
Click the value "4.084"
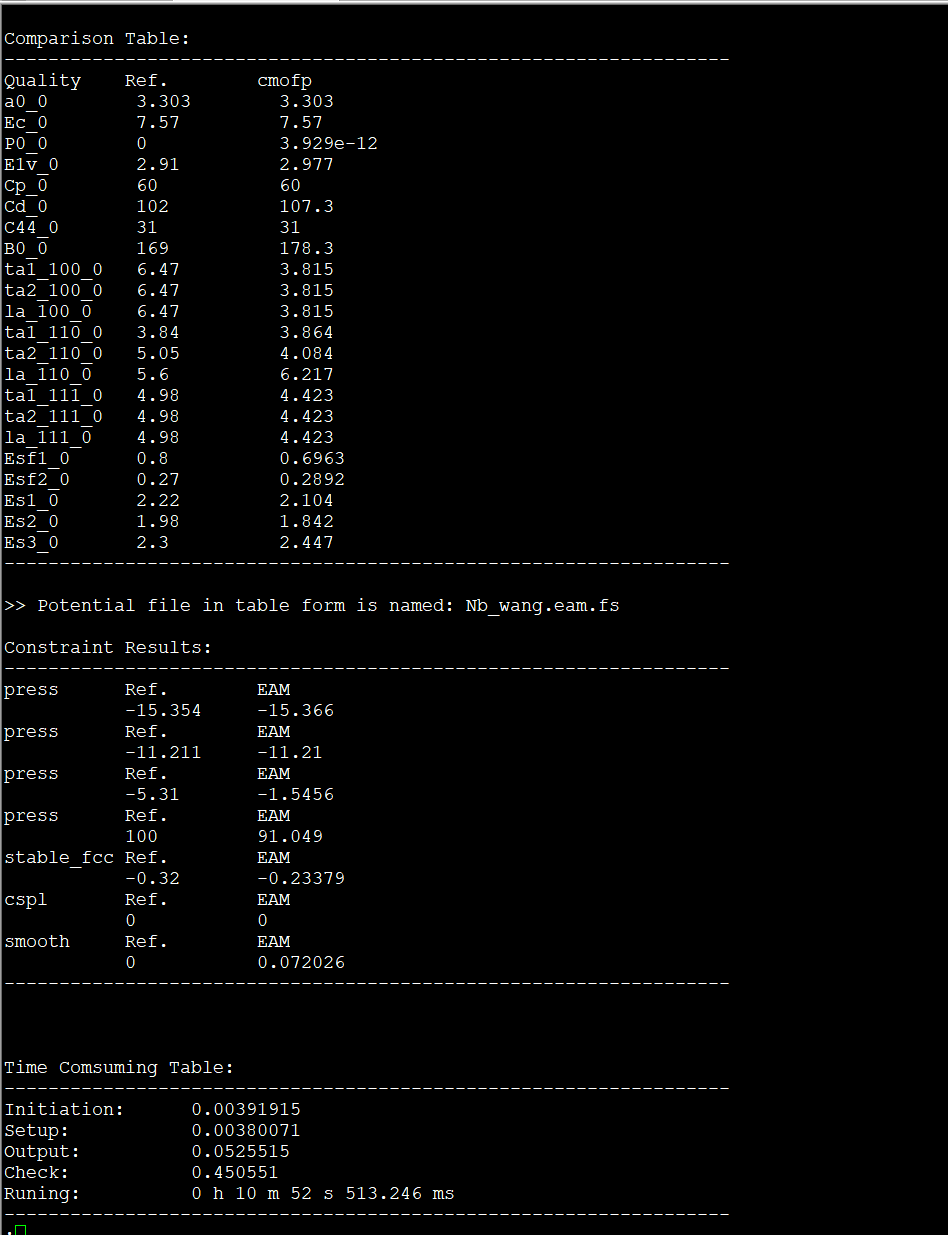[x=307, y=354]
